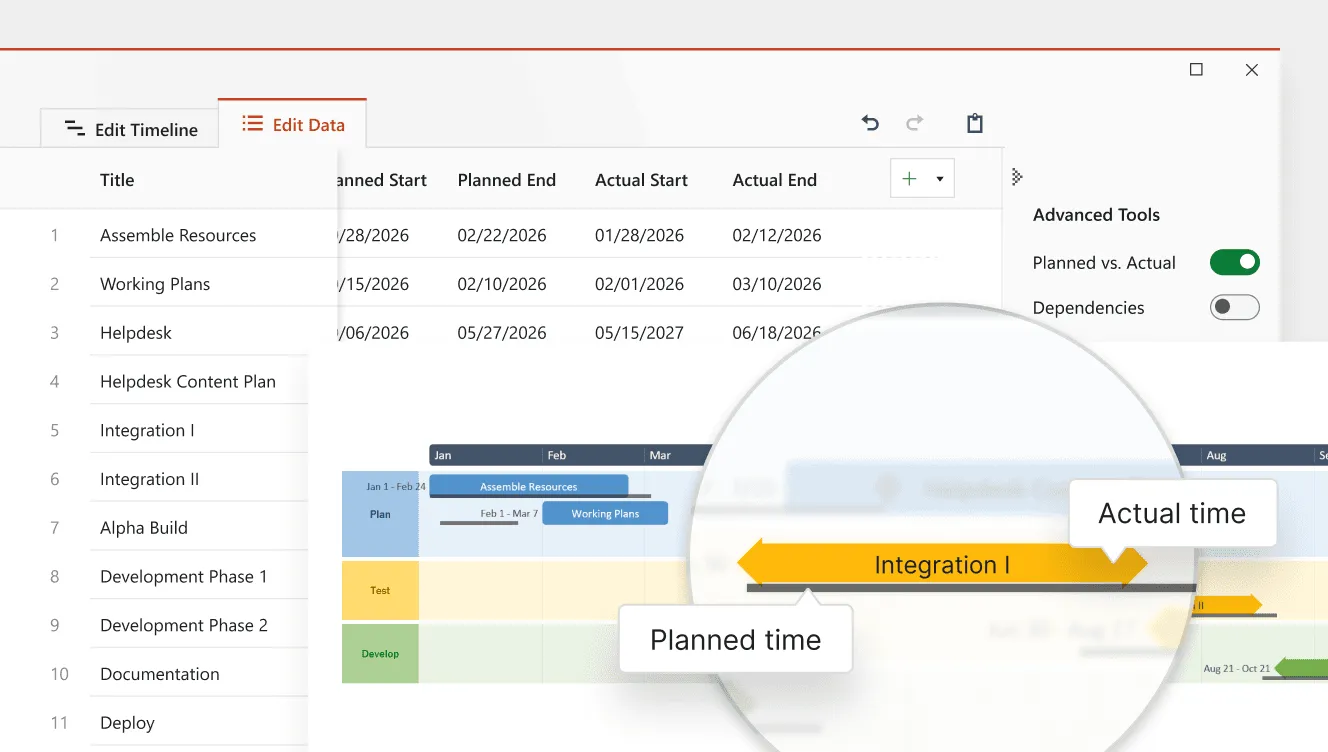
Task: Open the add column dropdown arrow
Action: pyautogui.click(x=939, y=180)
